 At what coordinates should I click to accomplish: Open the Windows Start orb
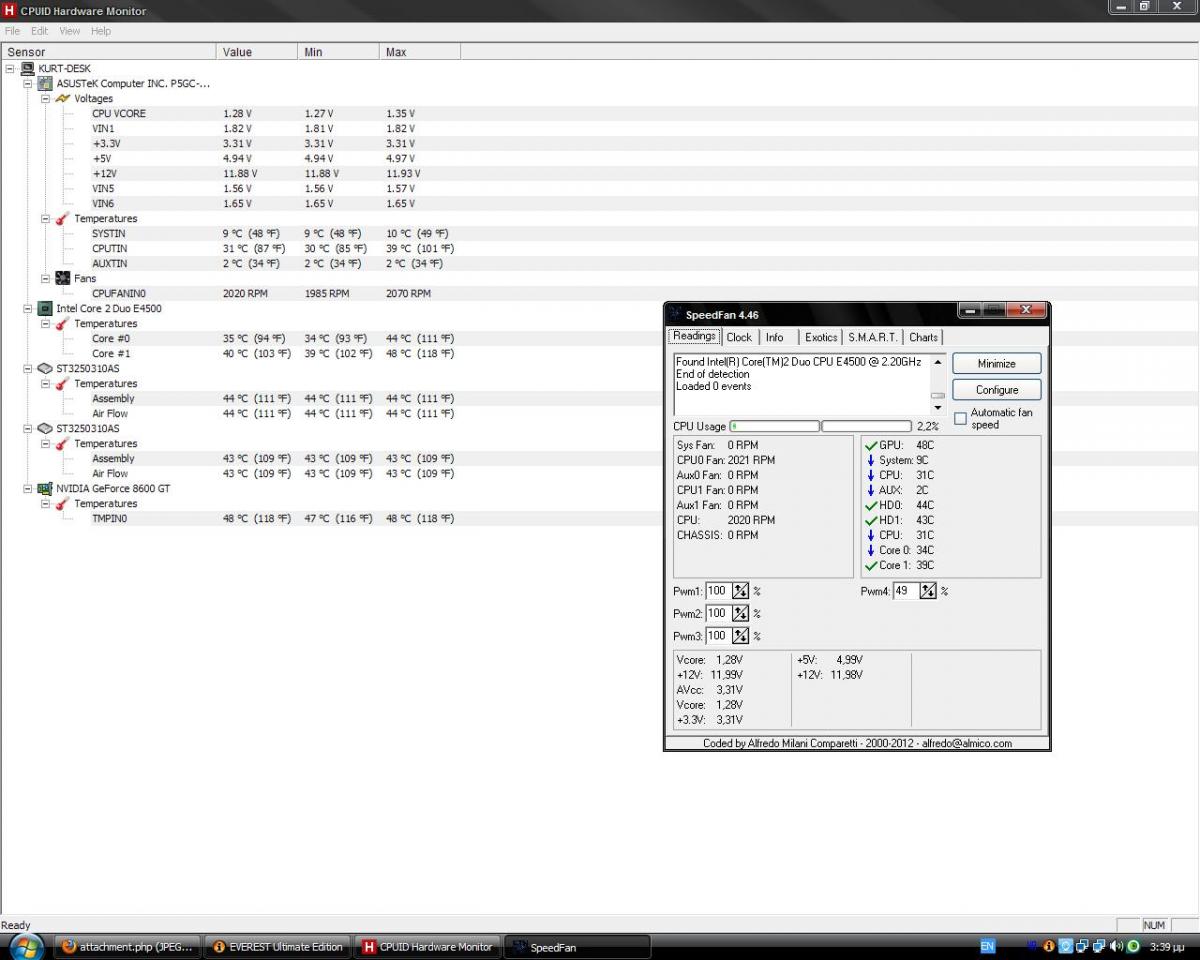pyautogui.click(x=25, y=945)
